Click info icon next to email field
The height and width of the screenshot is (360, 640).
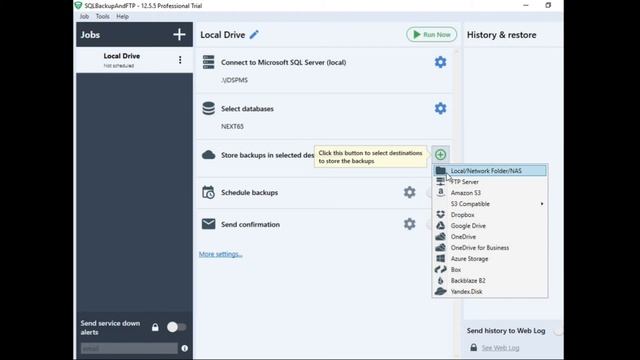[184, 348]
